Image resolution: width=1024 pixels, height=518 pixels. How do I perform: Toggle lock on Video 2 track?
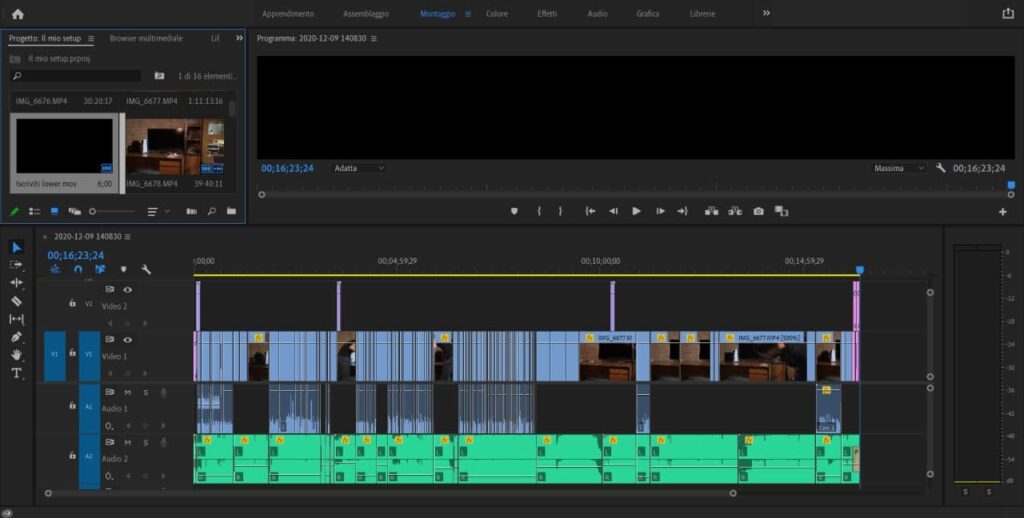coord(72,303)
